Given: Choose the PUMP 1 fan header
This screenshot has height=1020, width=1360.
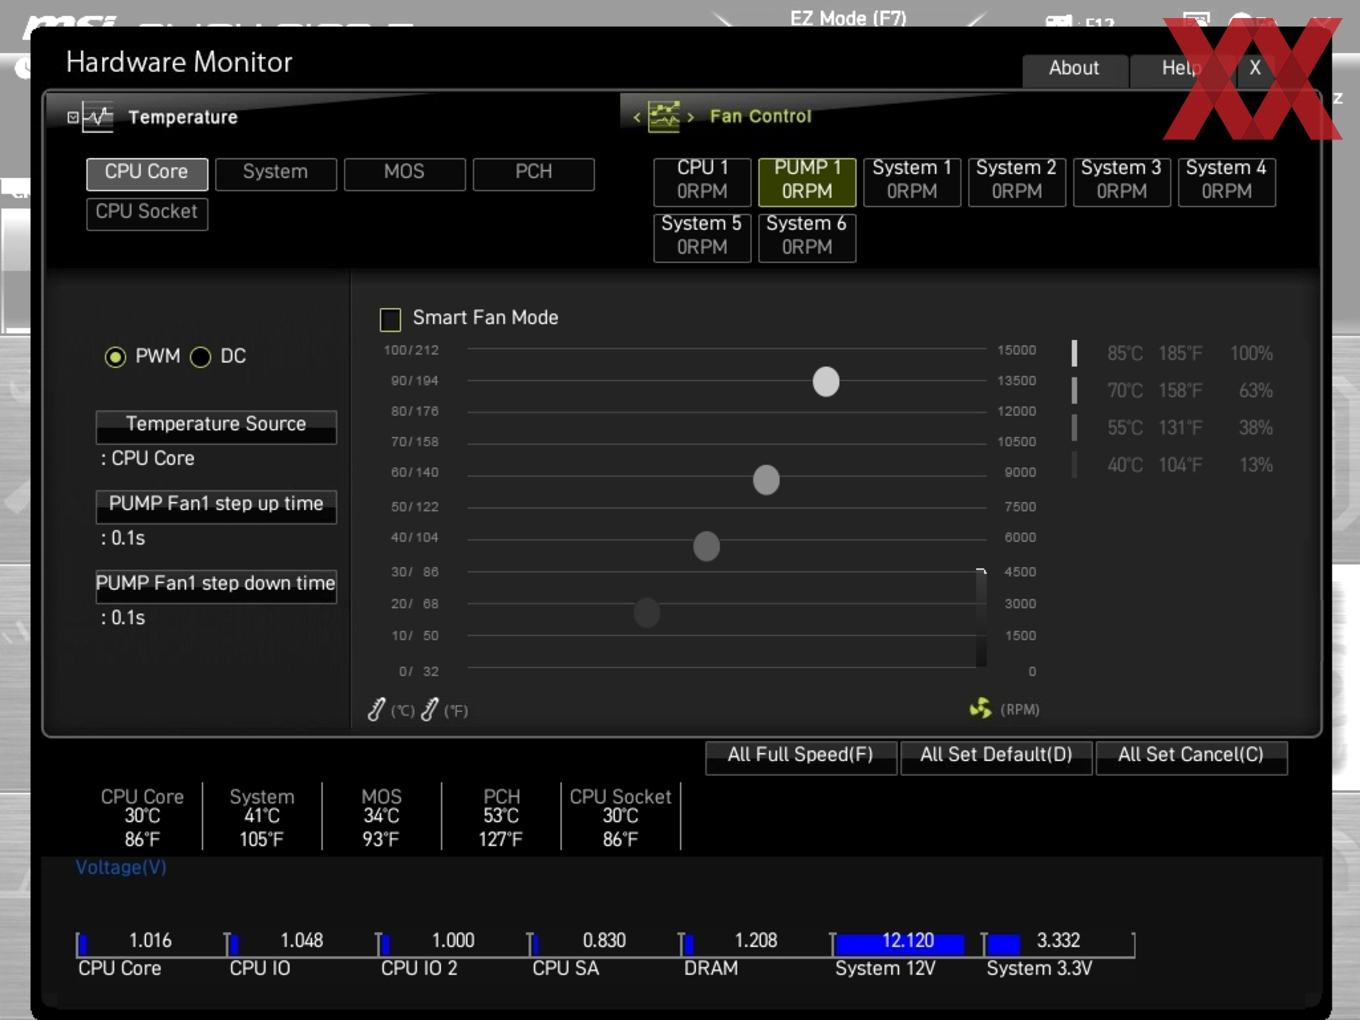Looking at the screenshot, I should click(807, 181).
